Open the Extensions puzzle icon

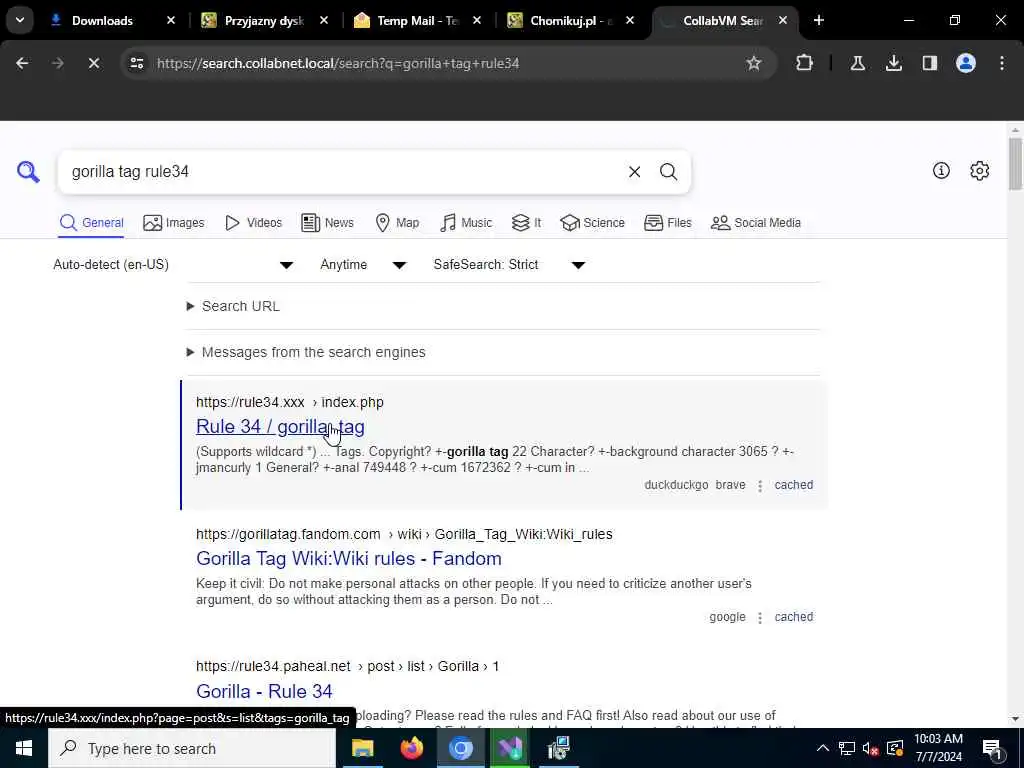pos(805,63)
